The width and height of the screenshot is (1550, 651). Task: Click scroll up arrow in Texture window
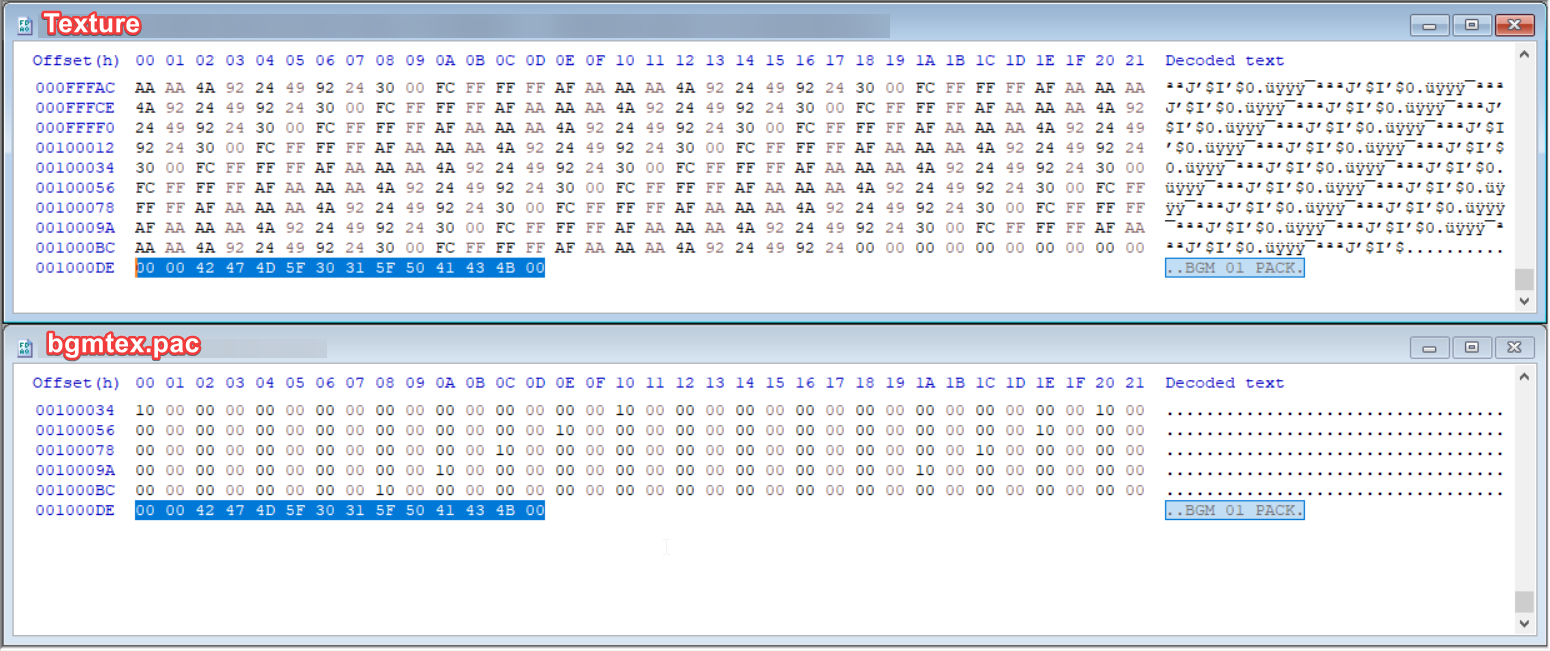coord(1524,56)
